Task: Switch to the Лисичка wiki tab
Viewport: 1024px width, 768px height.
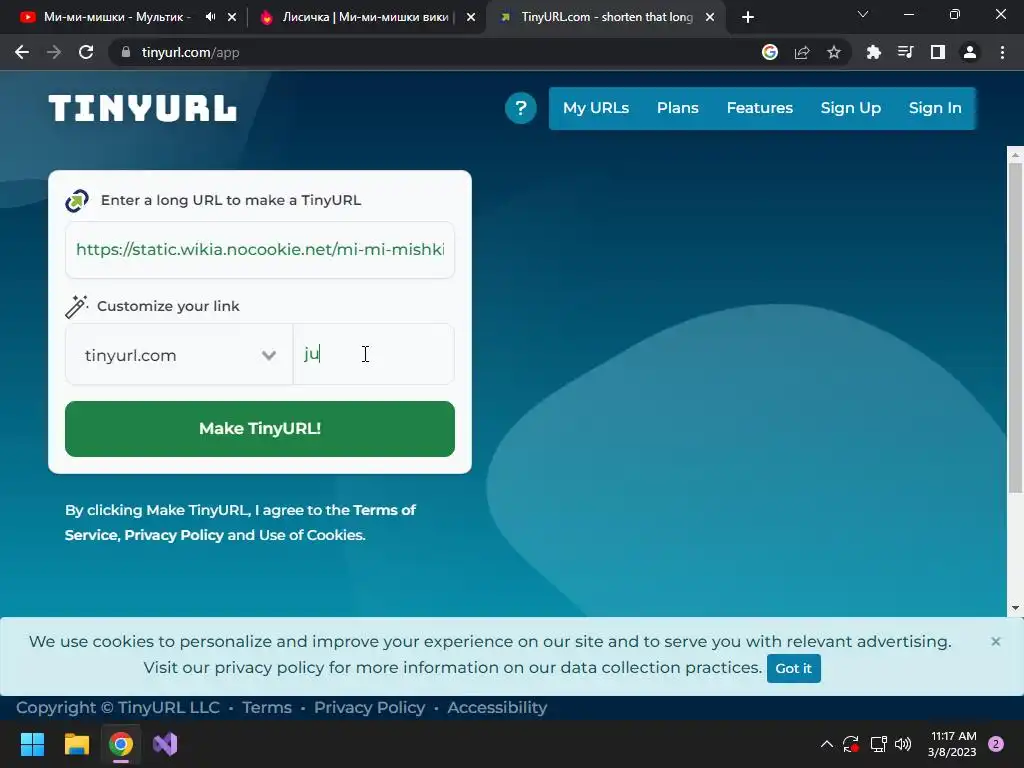Action: (366, 17)
